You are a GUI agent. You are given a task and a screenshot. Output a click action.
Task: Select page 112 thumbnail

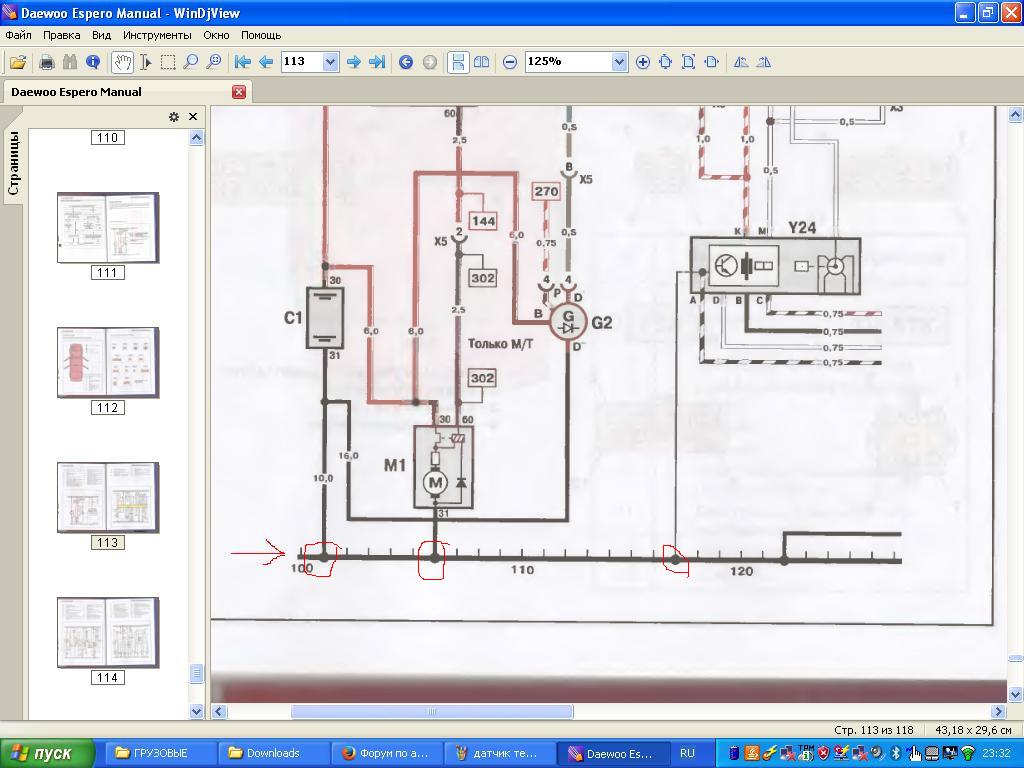click(x=107, y=362)
